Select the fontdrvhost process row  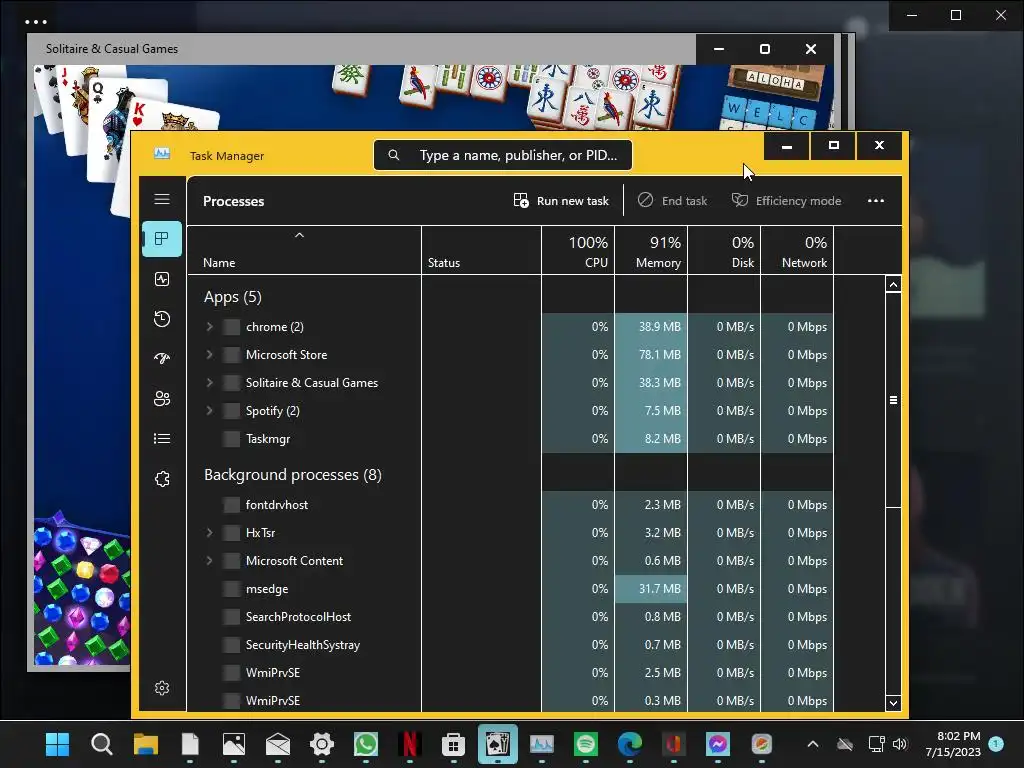click(511, 505)
